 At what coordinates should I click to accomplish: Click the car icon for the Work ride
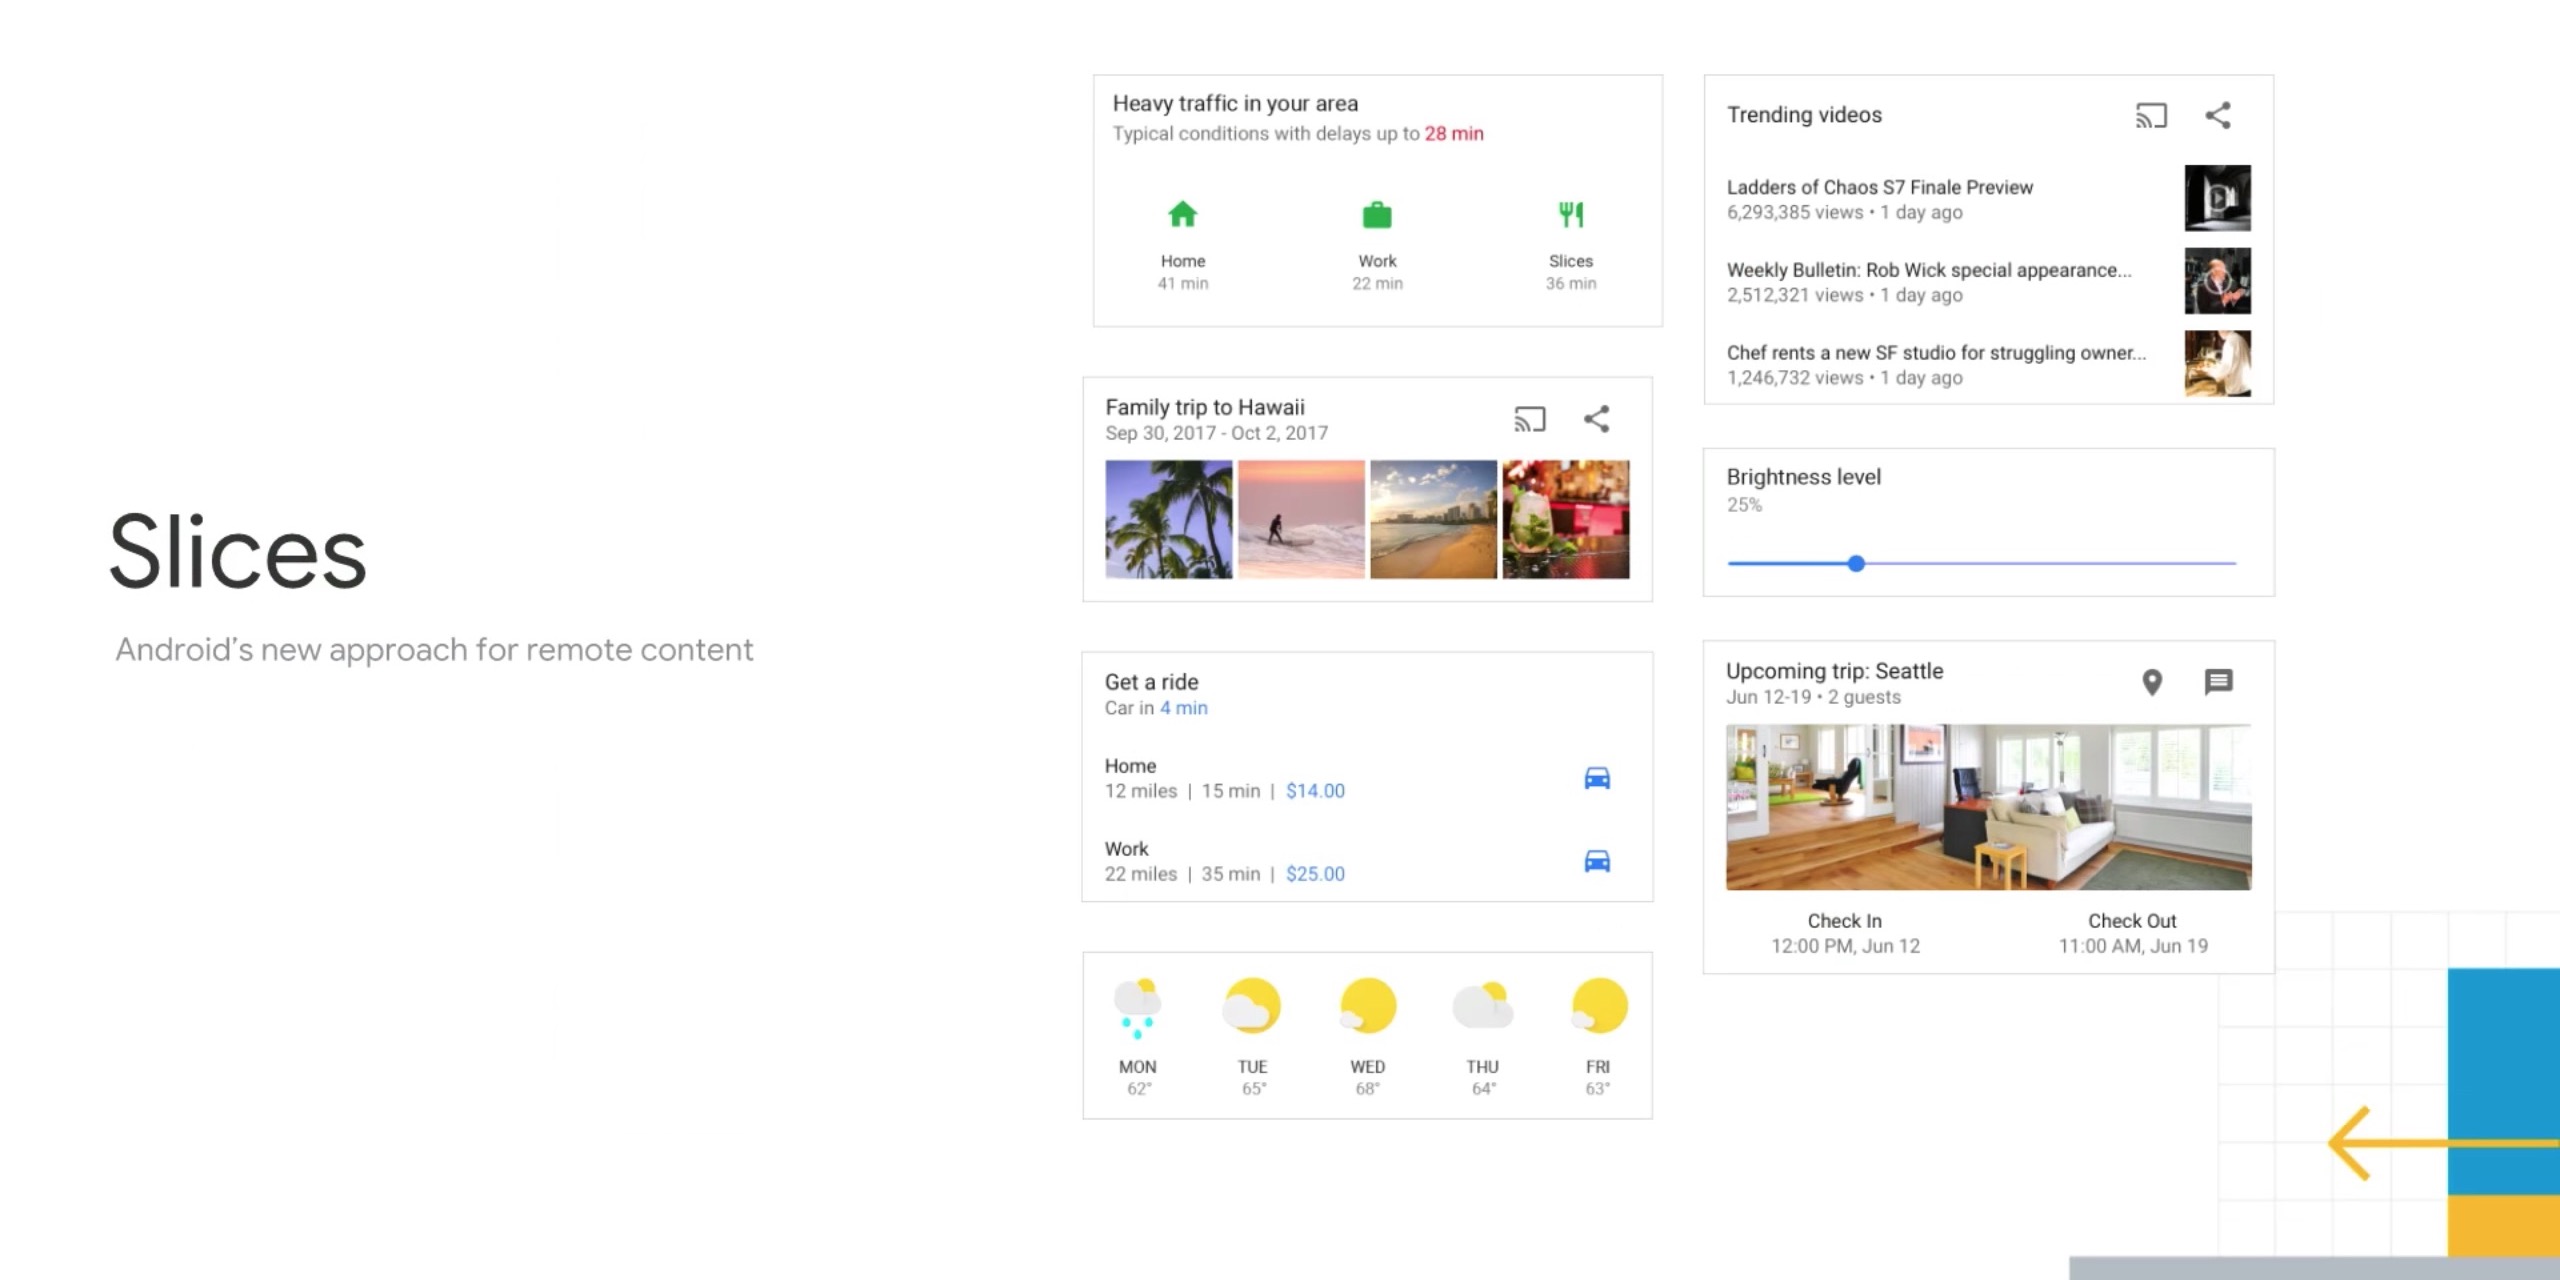[x=1596, y=860]
